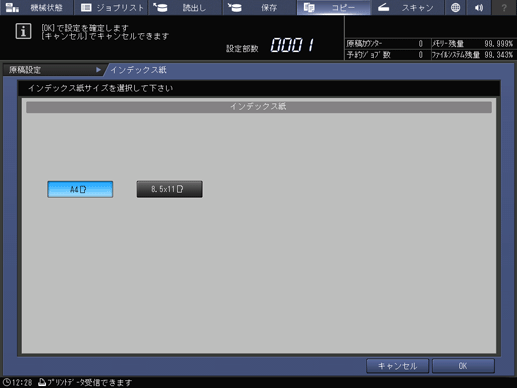Select 8.5x11 index paper size
The image size is (517, 388).
tap(169, 189)
